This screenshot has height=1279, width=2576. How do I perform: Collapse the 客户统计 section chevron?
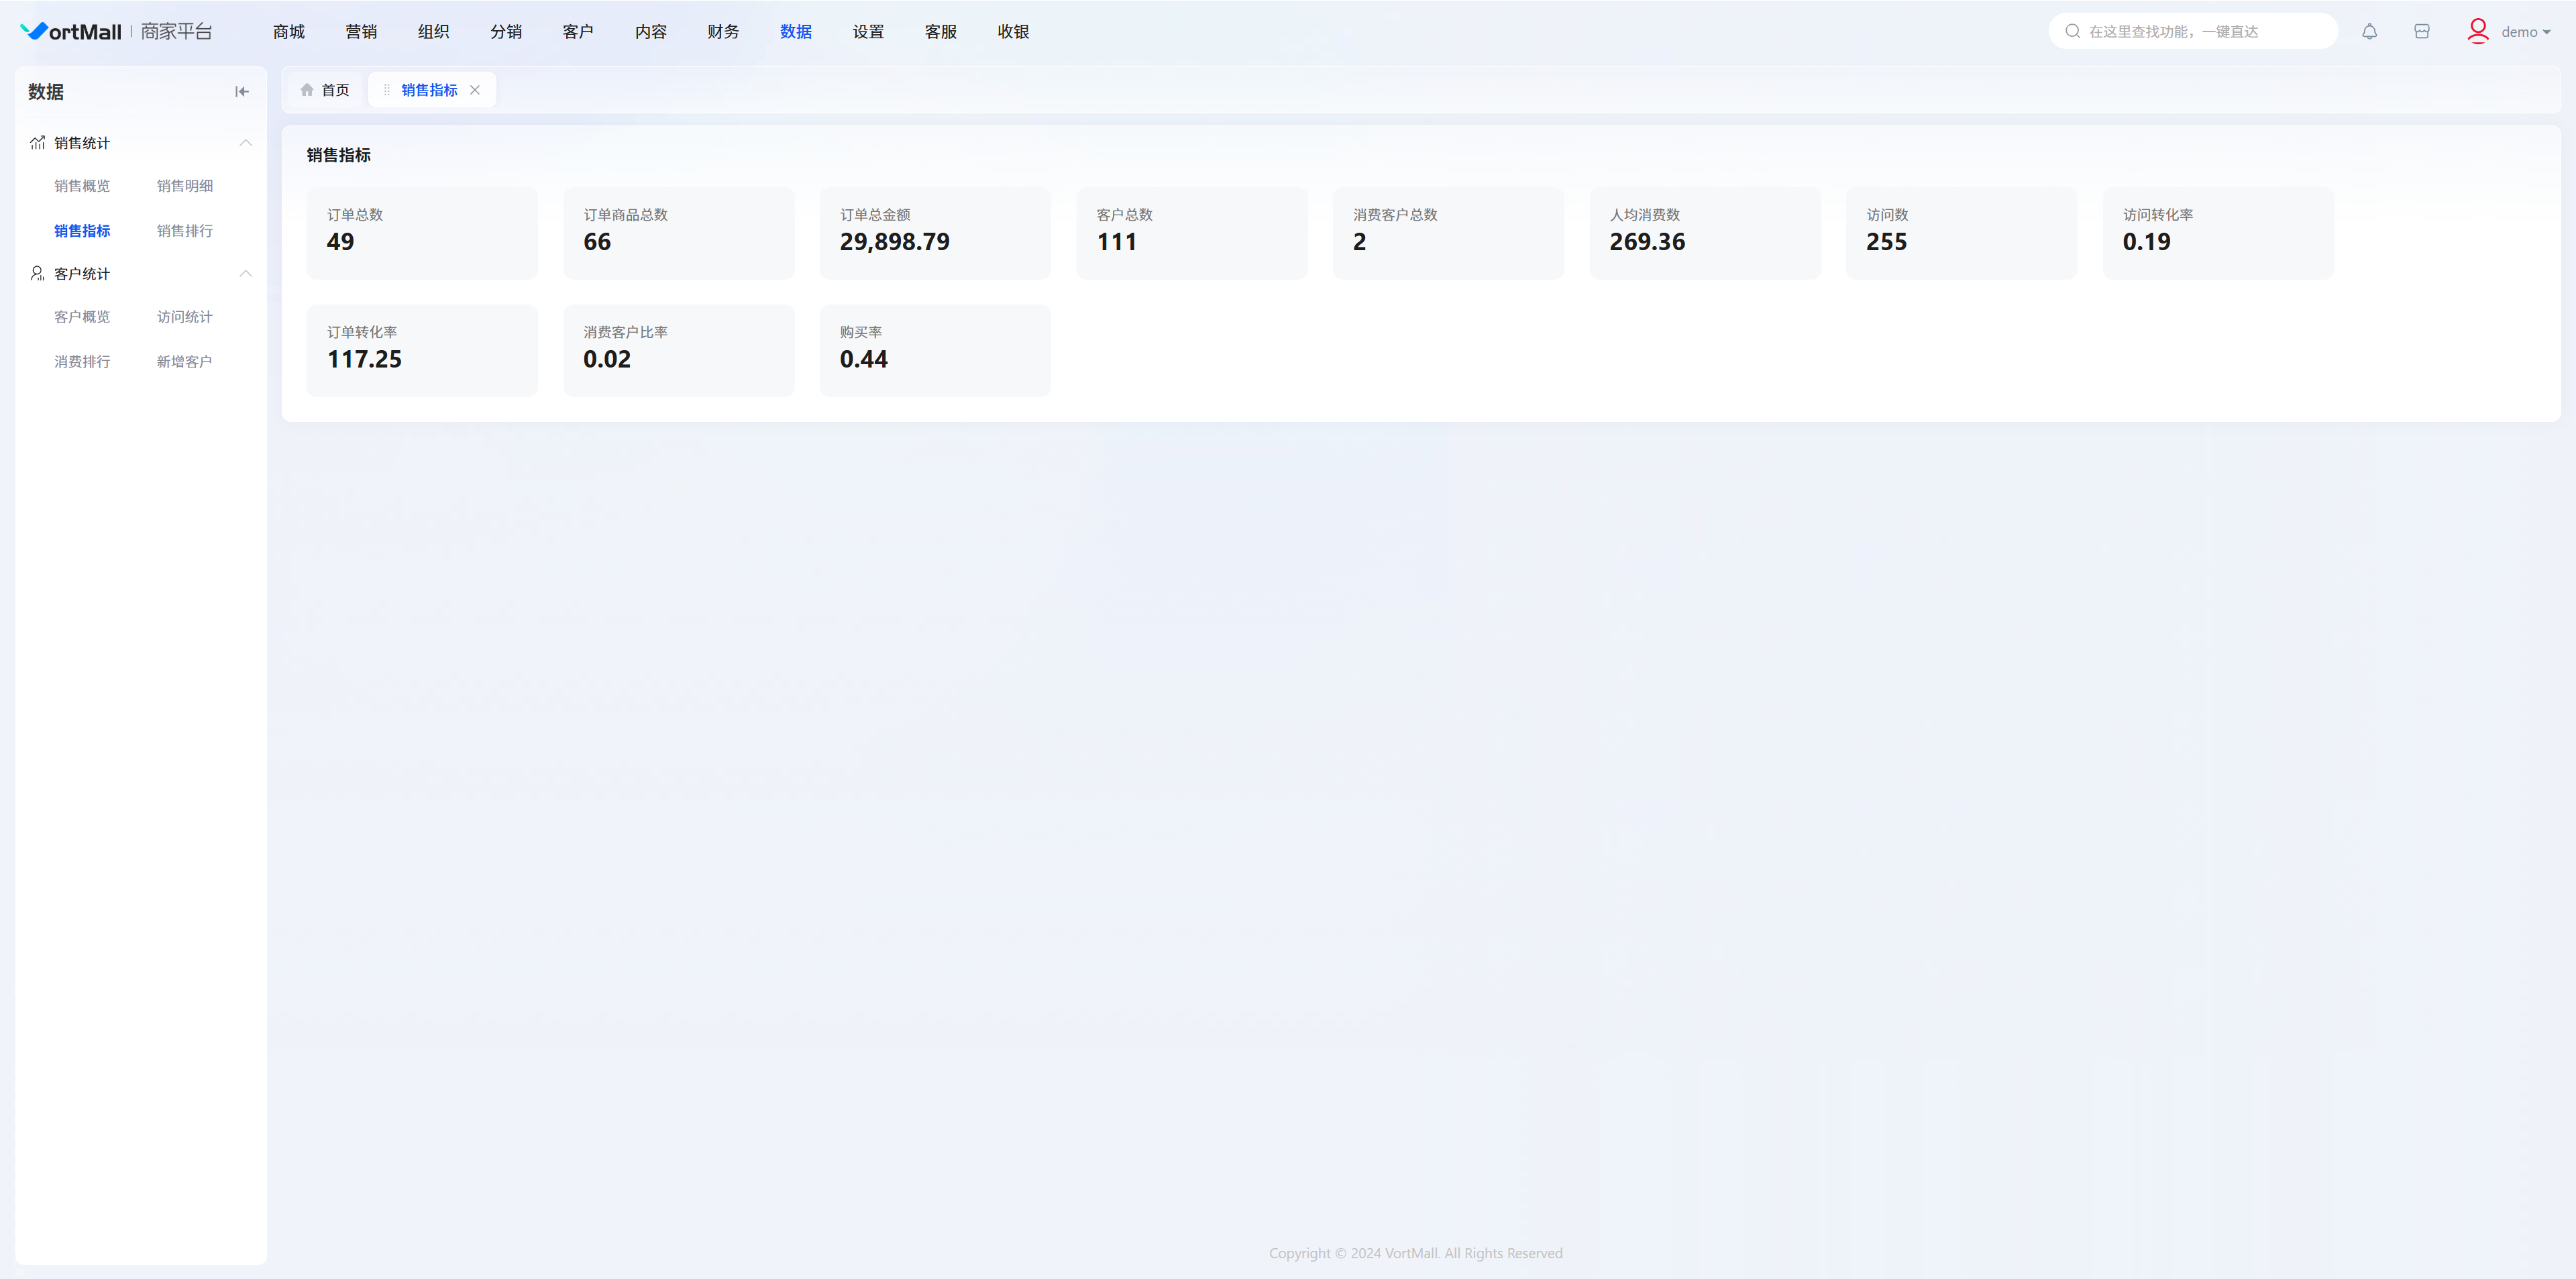point(245,274)
